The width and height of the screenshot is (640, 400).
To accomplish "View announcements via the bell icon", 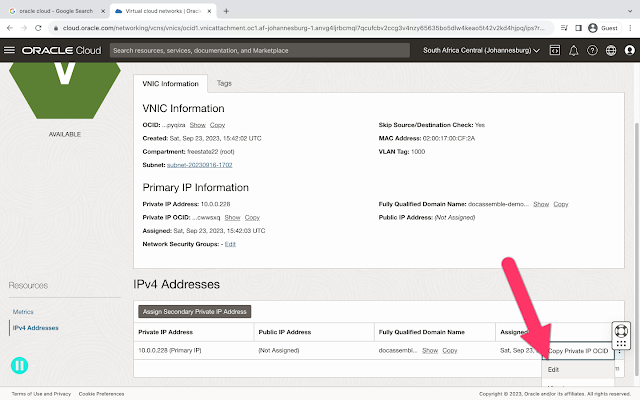I will pyautogui.click(x=573, y=50).
